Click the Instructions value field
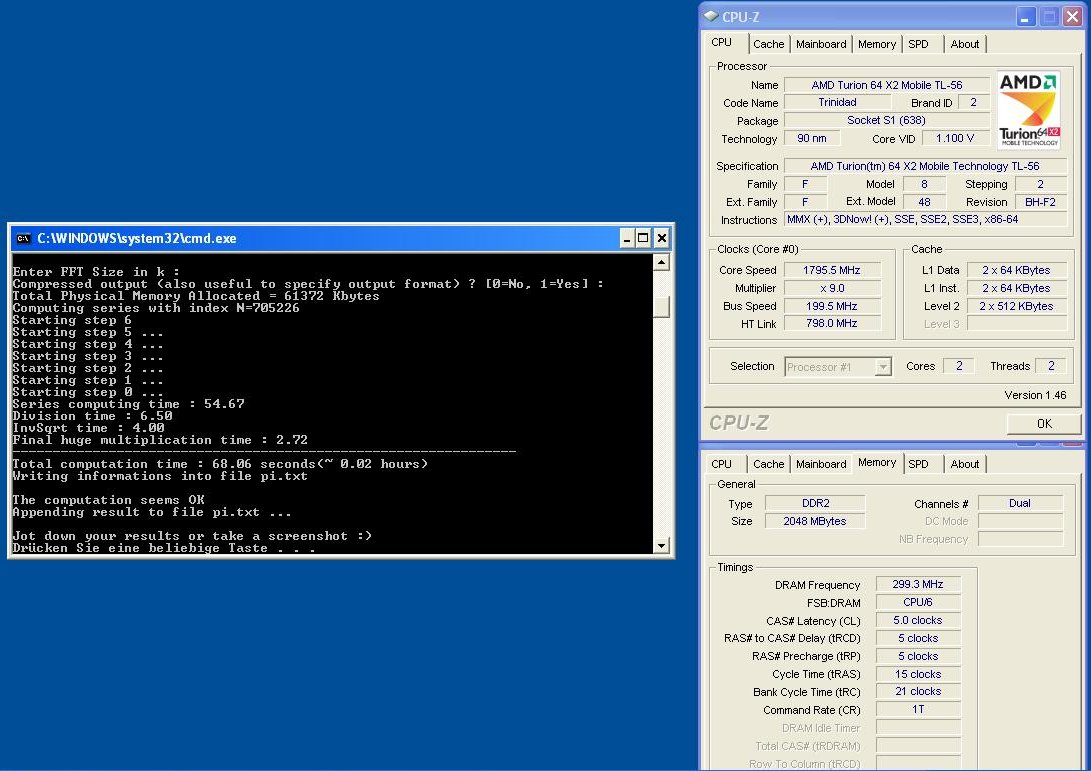Screen dimensions: 1091x771 click(x=925, y=220)
